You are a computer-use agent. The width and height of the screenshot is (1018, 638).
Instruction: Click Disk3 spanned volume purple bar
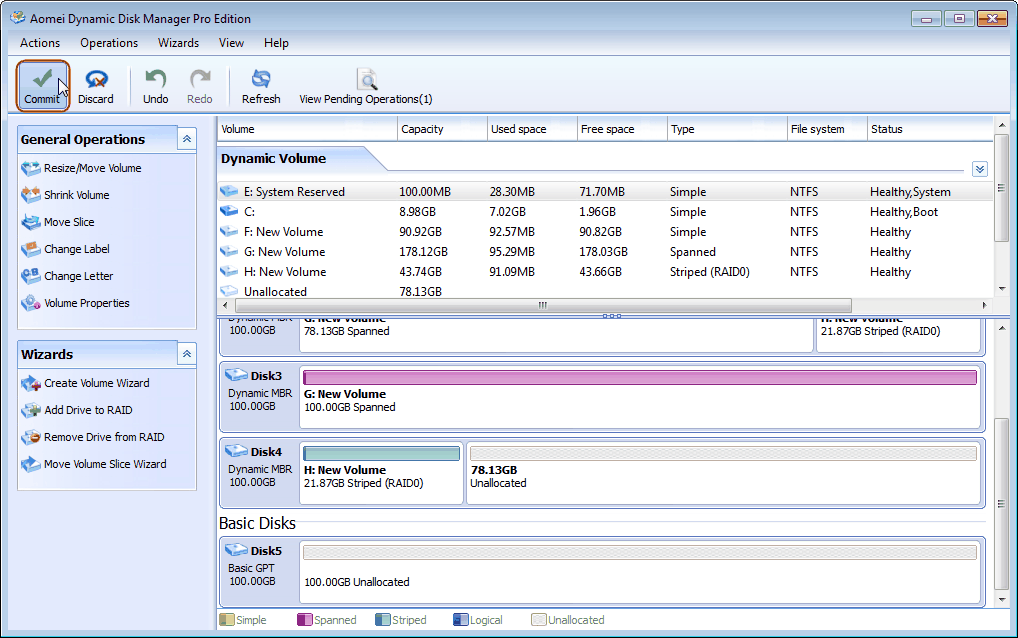coord(639,377)
